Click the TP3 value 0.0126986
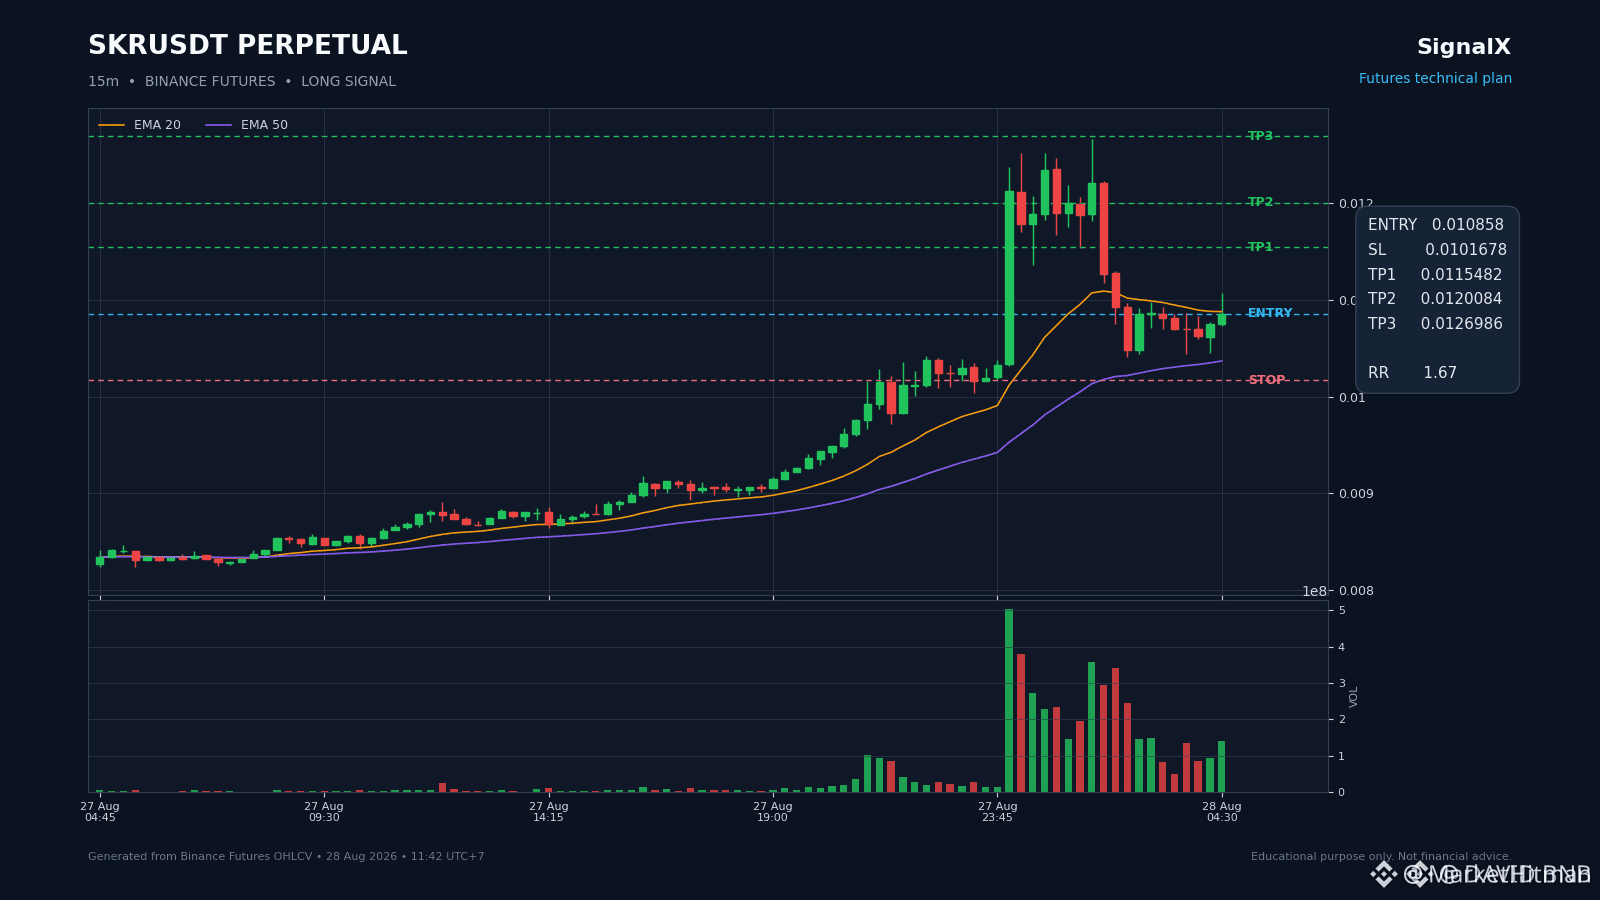 (1461, 324)
